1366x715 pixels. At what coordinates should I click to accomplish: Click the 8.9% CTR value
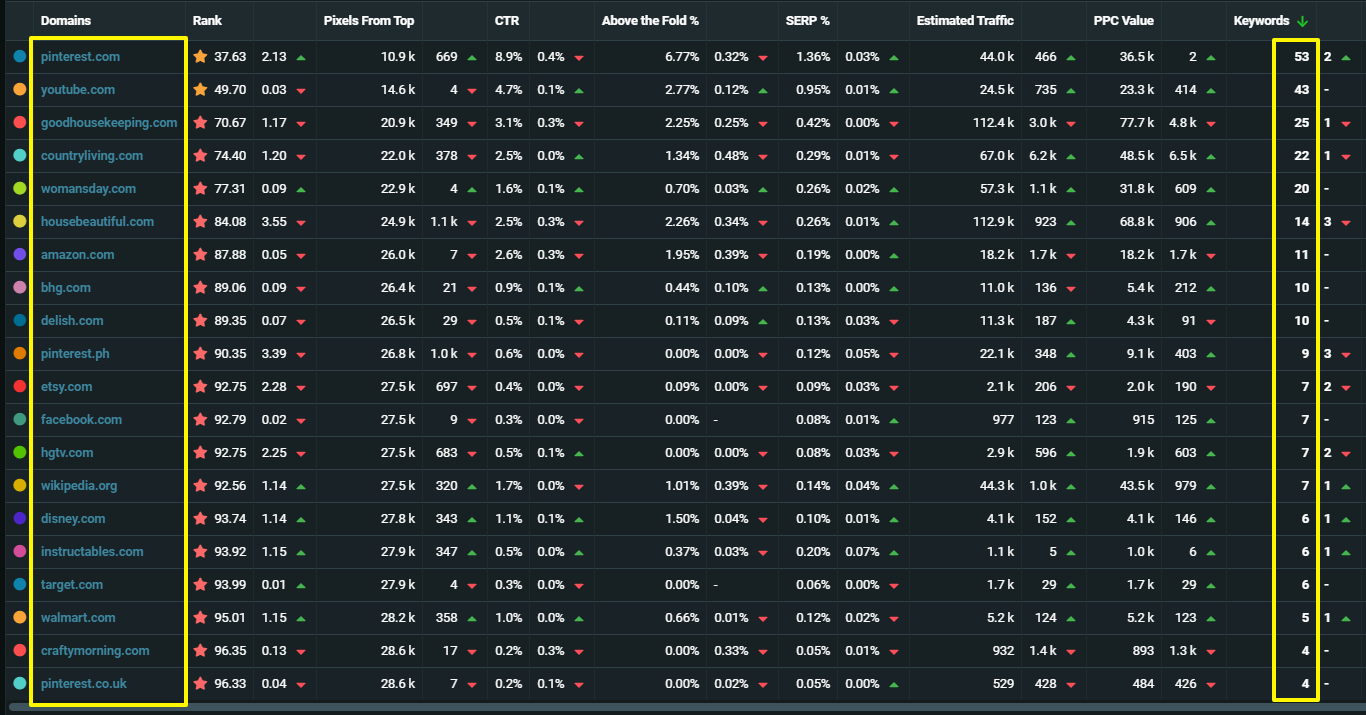(x=508, y=57)
